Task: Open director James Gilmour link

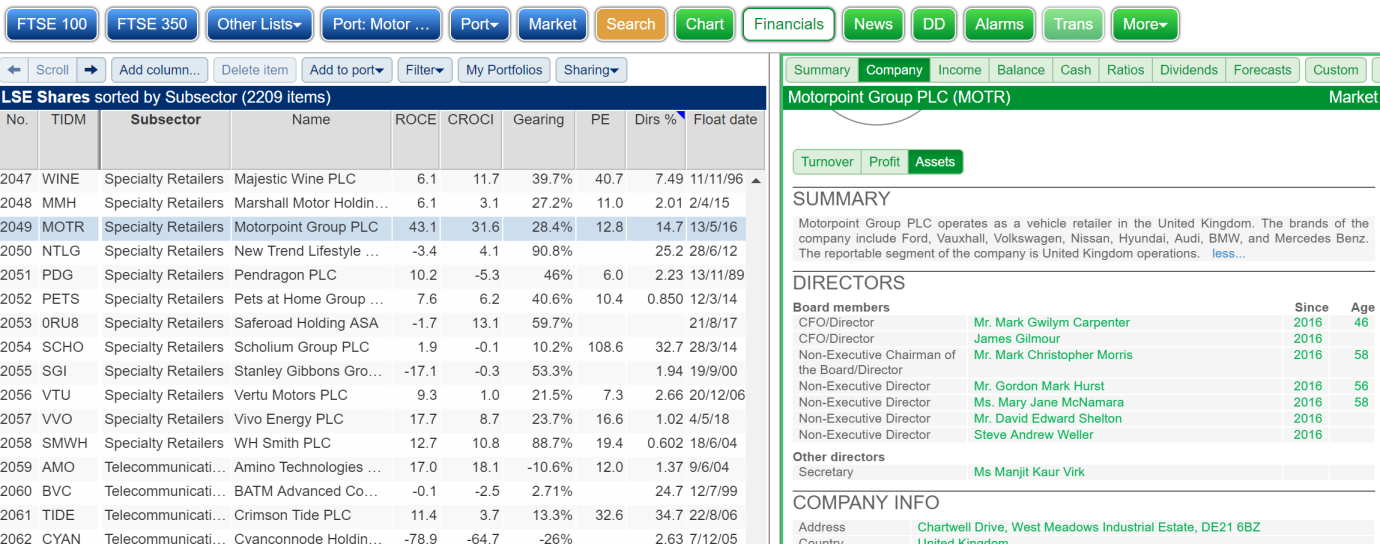Action: pyautogui.click(x=1016, y=339)
